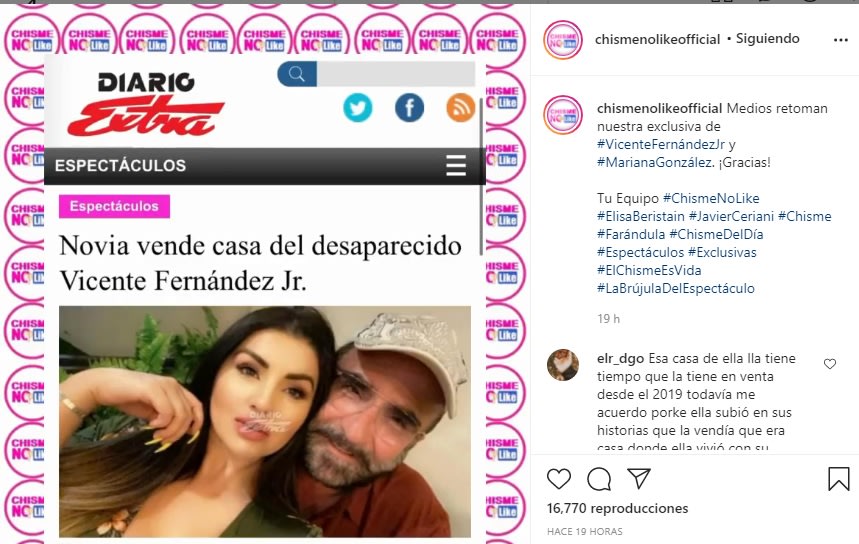Click the magnifier search button

pos(297,74)
